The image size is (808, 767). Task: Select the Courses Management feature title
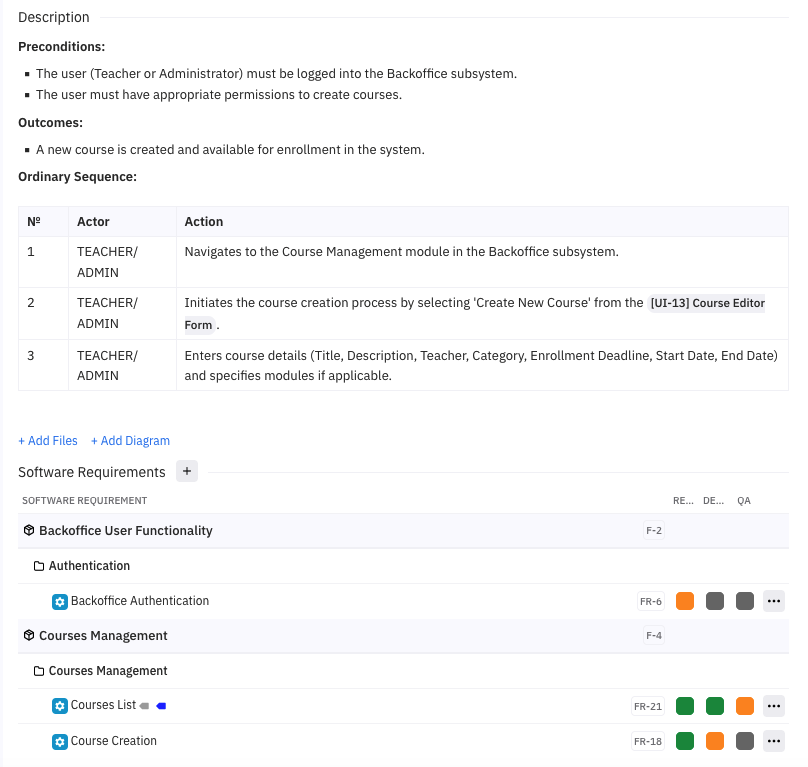pos(103,636)
